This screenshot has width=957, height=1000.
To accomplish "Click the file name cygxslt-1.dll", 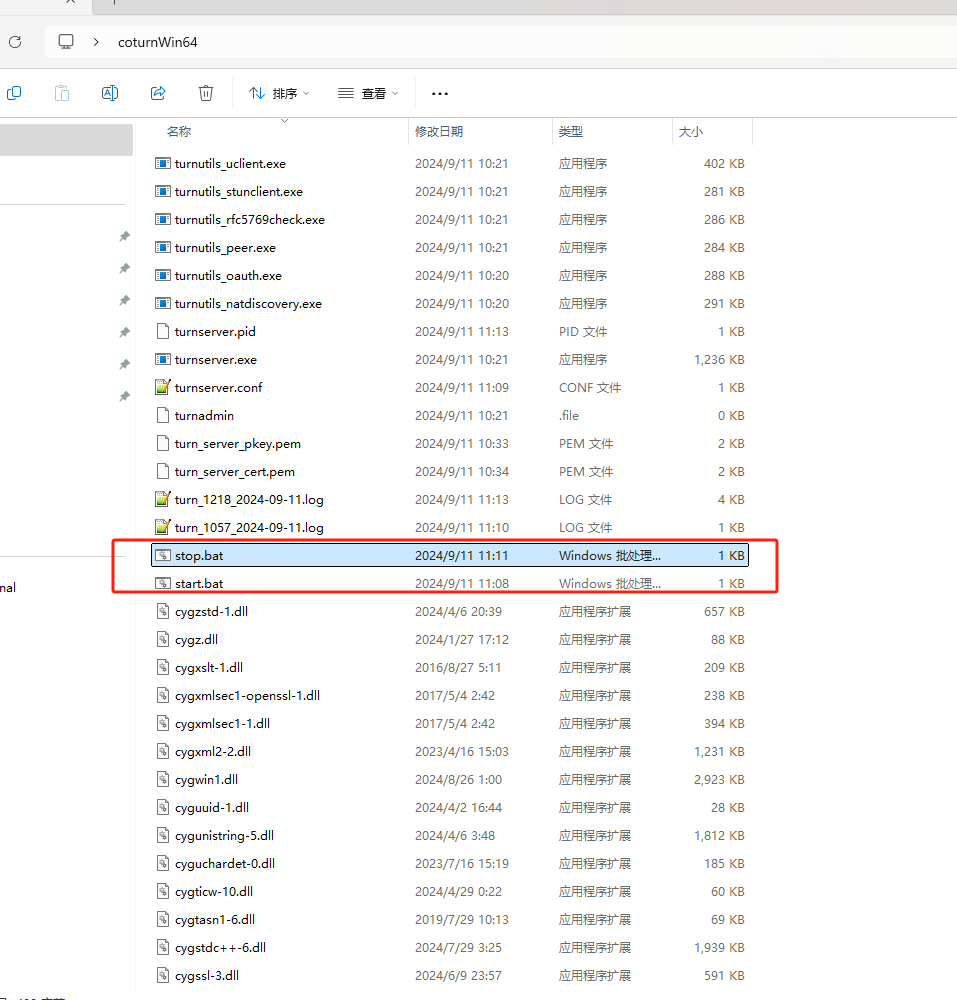I will [208, 668].
